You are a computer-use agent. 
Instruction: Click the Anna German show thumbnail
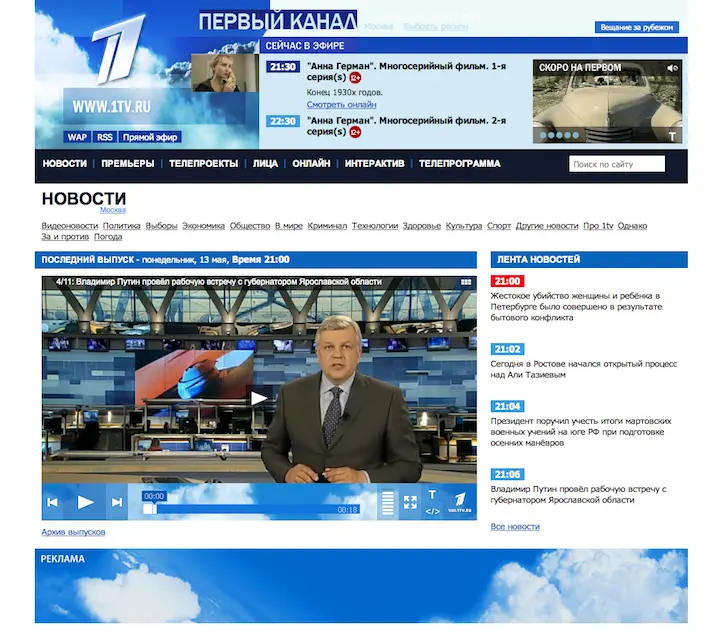click(x=225, y=73)
